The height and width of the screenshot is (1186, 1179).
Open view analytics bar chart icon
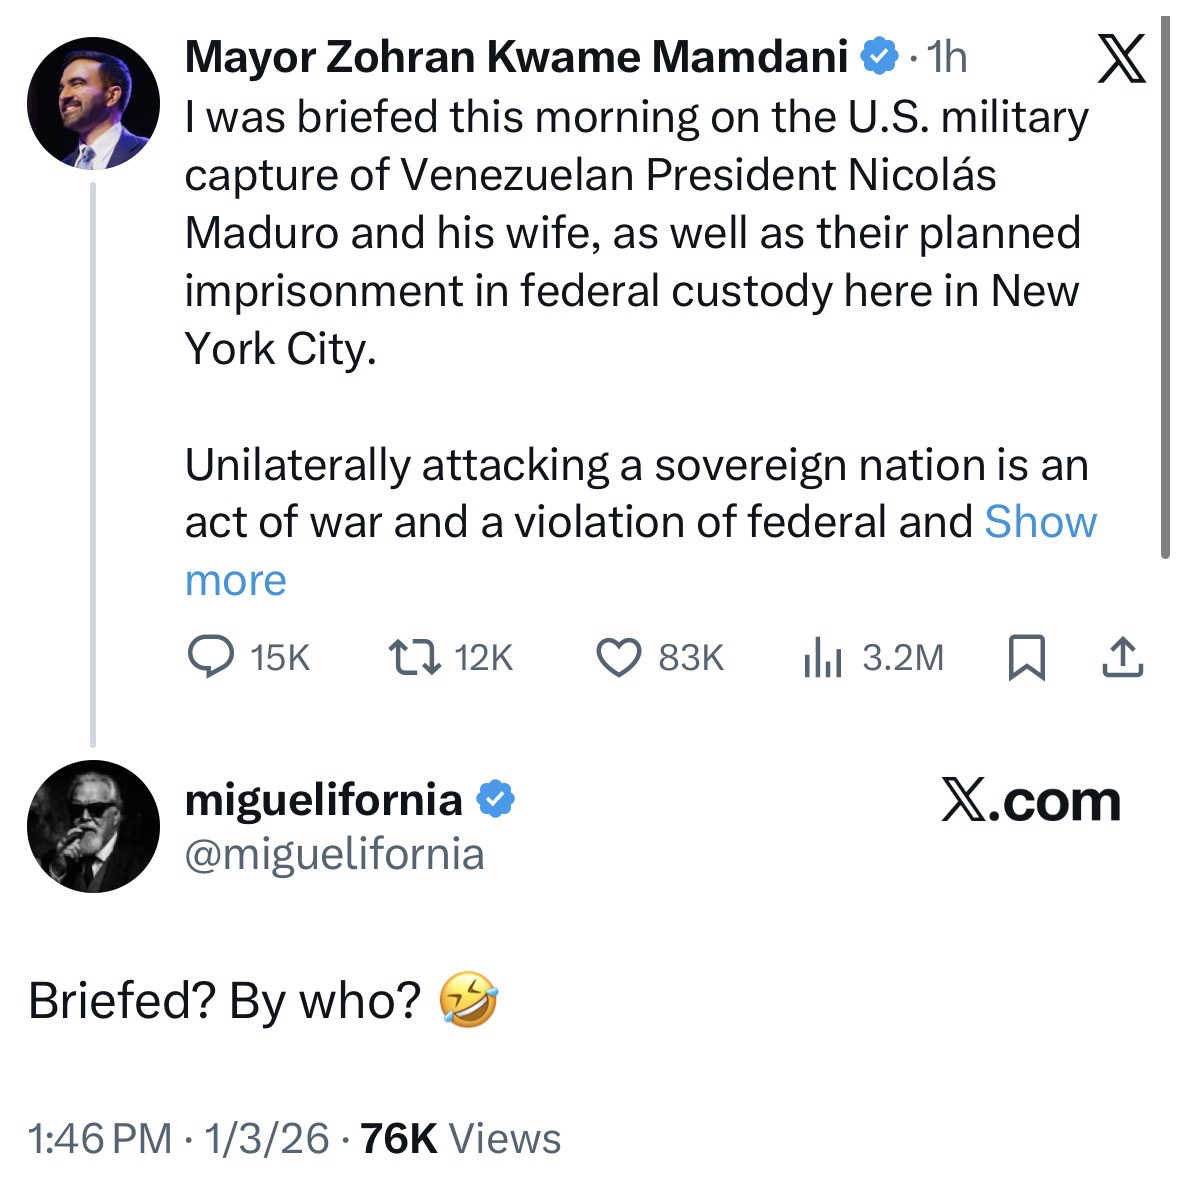824,658
